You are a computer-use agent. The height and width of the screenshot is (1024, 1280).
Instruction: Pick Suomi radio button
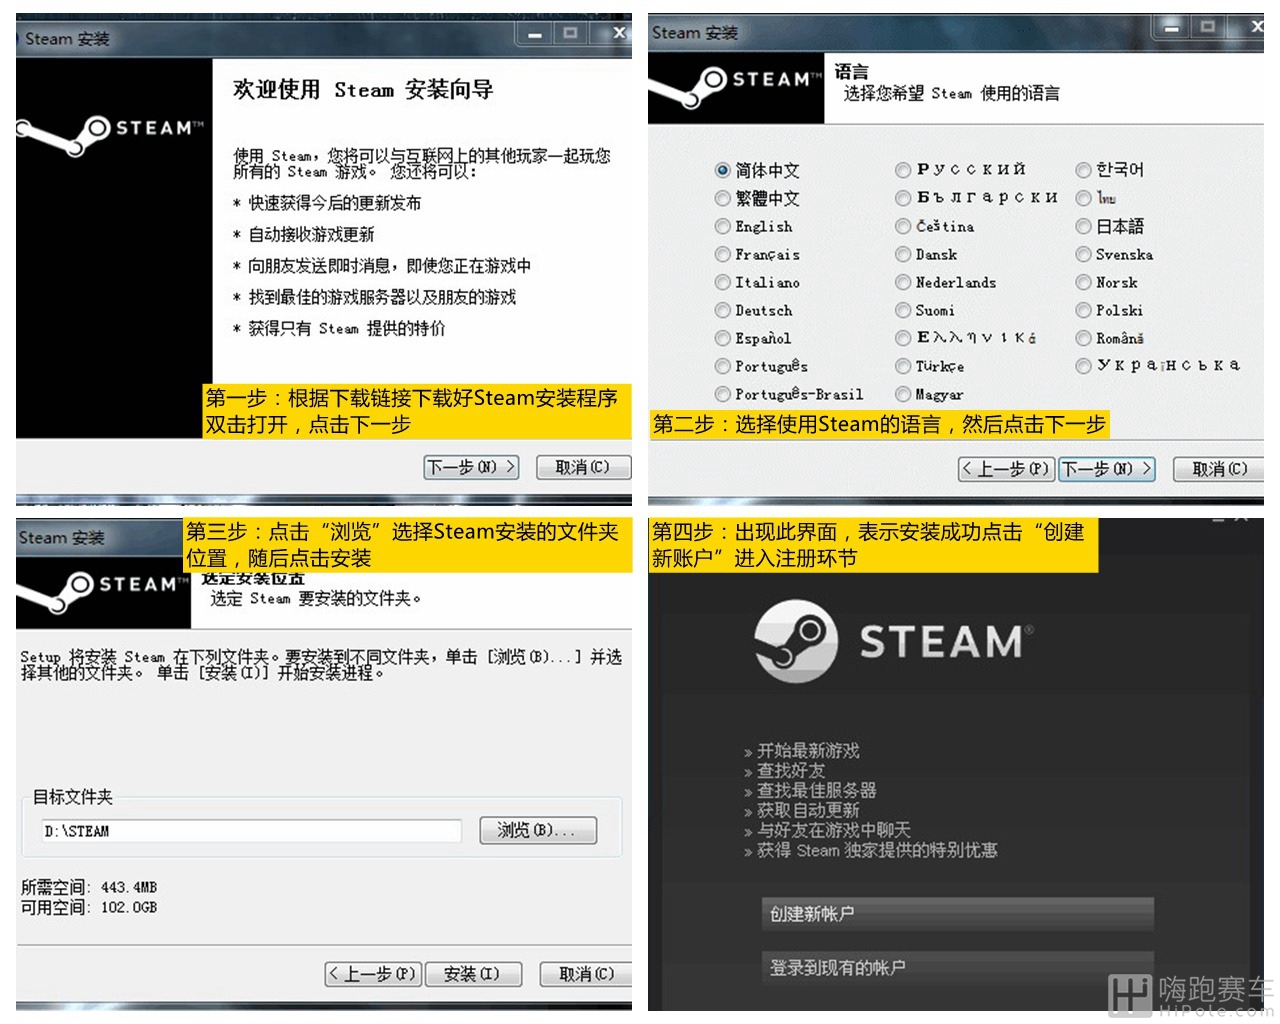pyautogui.click(x=903, y=310)
